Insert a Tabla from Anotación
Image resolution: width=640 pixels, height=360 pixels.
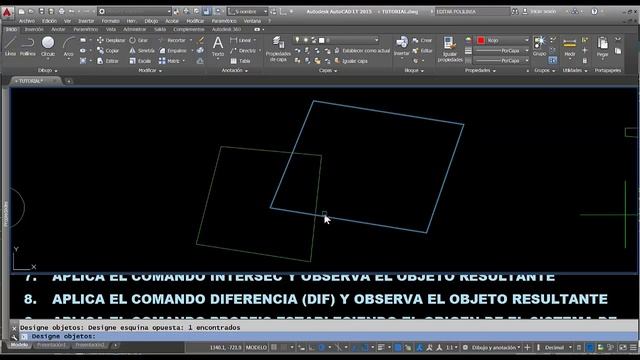(x=240, y=61)
